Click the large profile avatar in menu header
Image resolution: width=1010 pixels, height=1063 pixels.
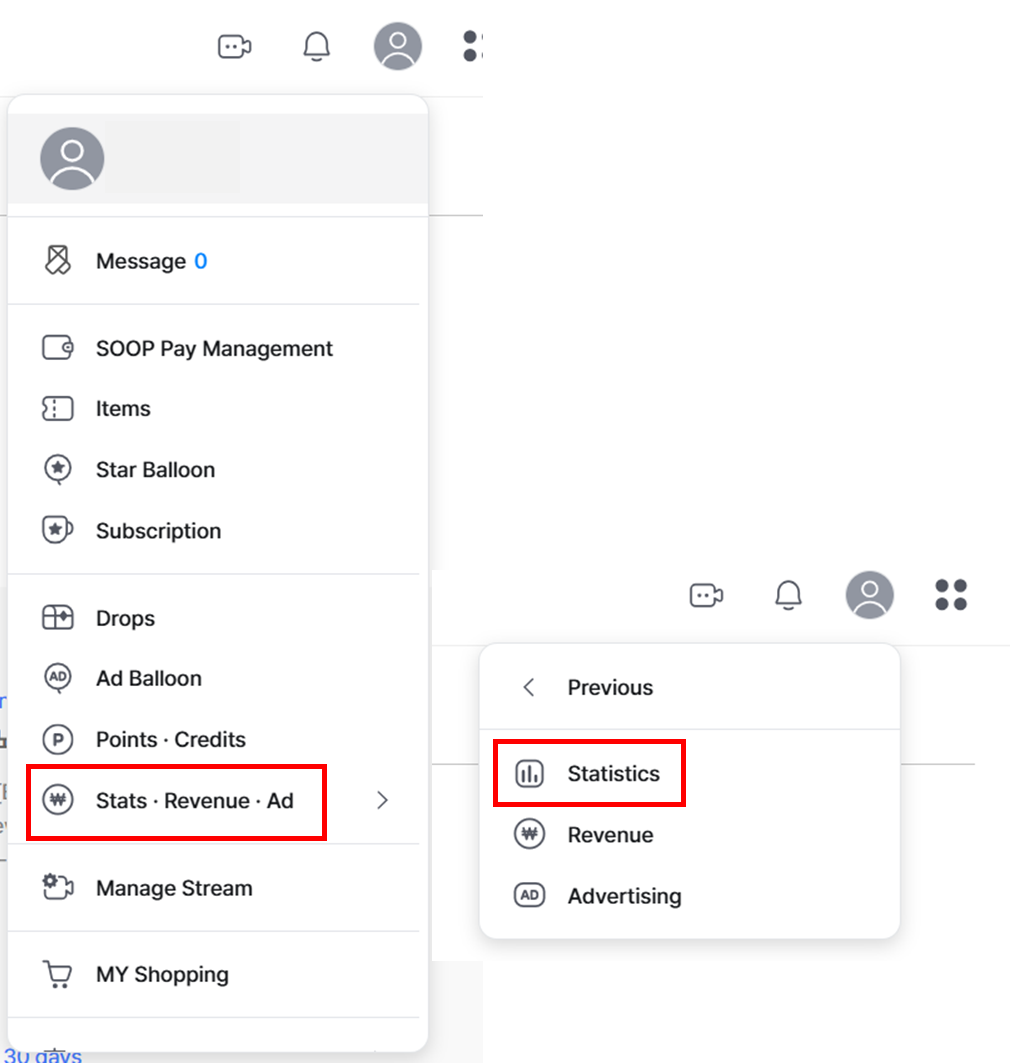point(72,159)
